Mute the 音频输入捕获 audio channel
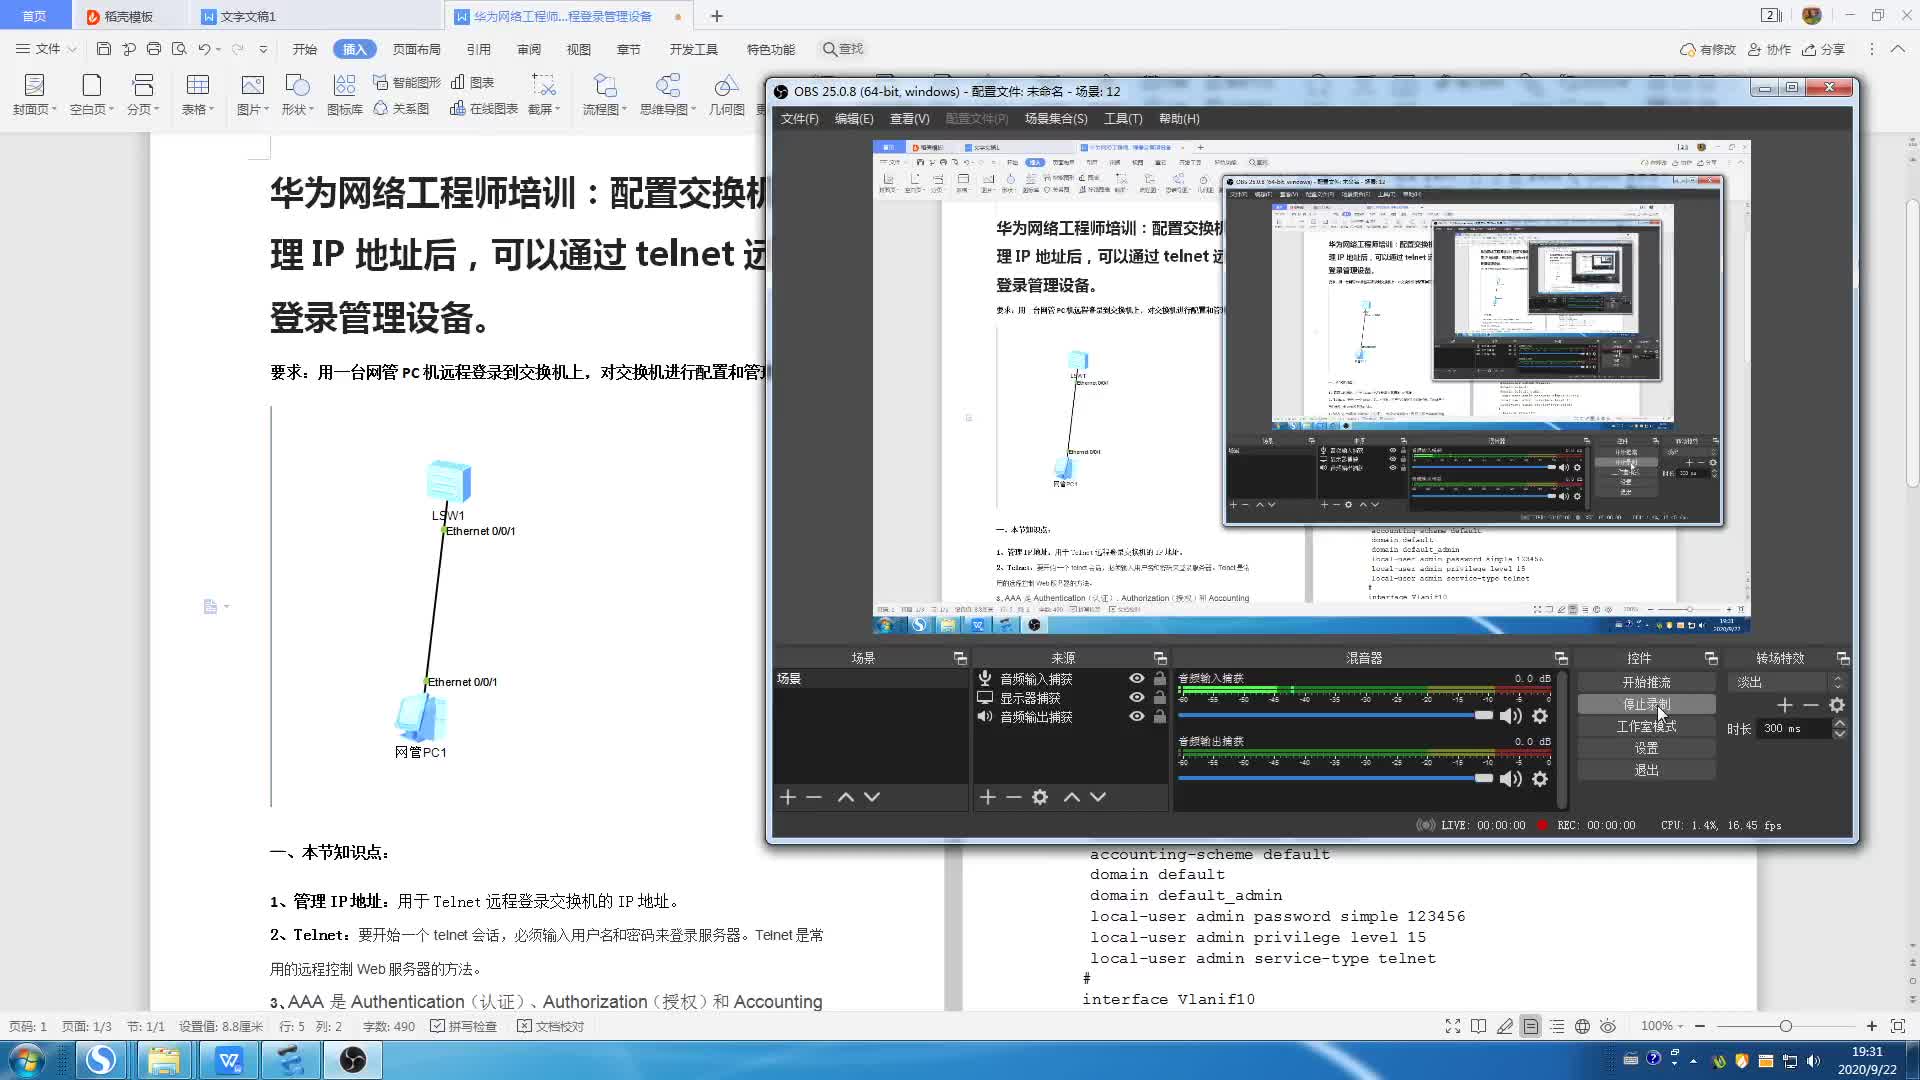 tap(1511, 716)
